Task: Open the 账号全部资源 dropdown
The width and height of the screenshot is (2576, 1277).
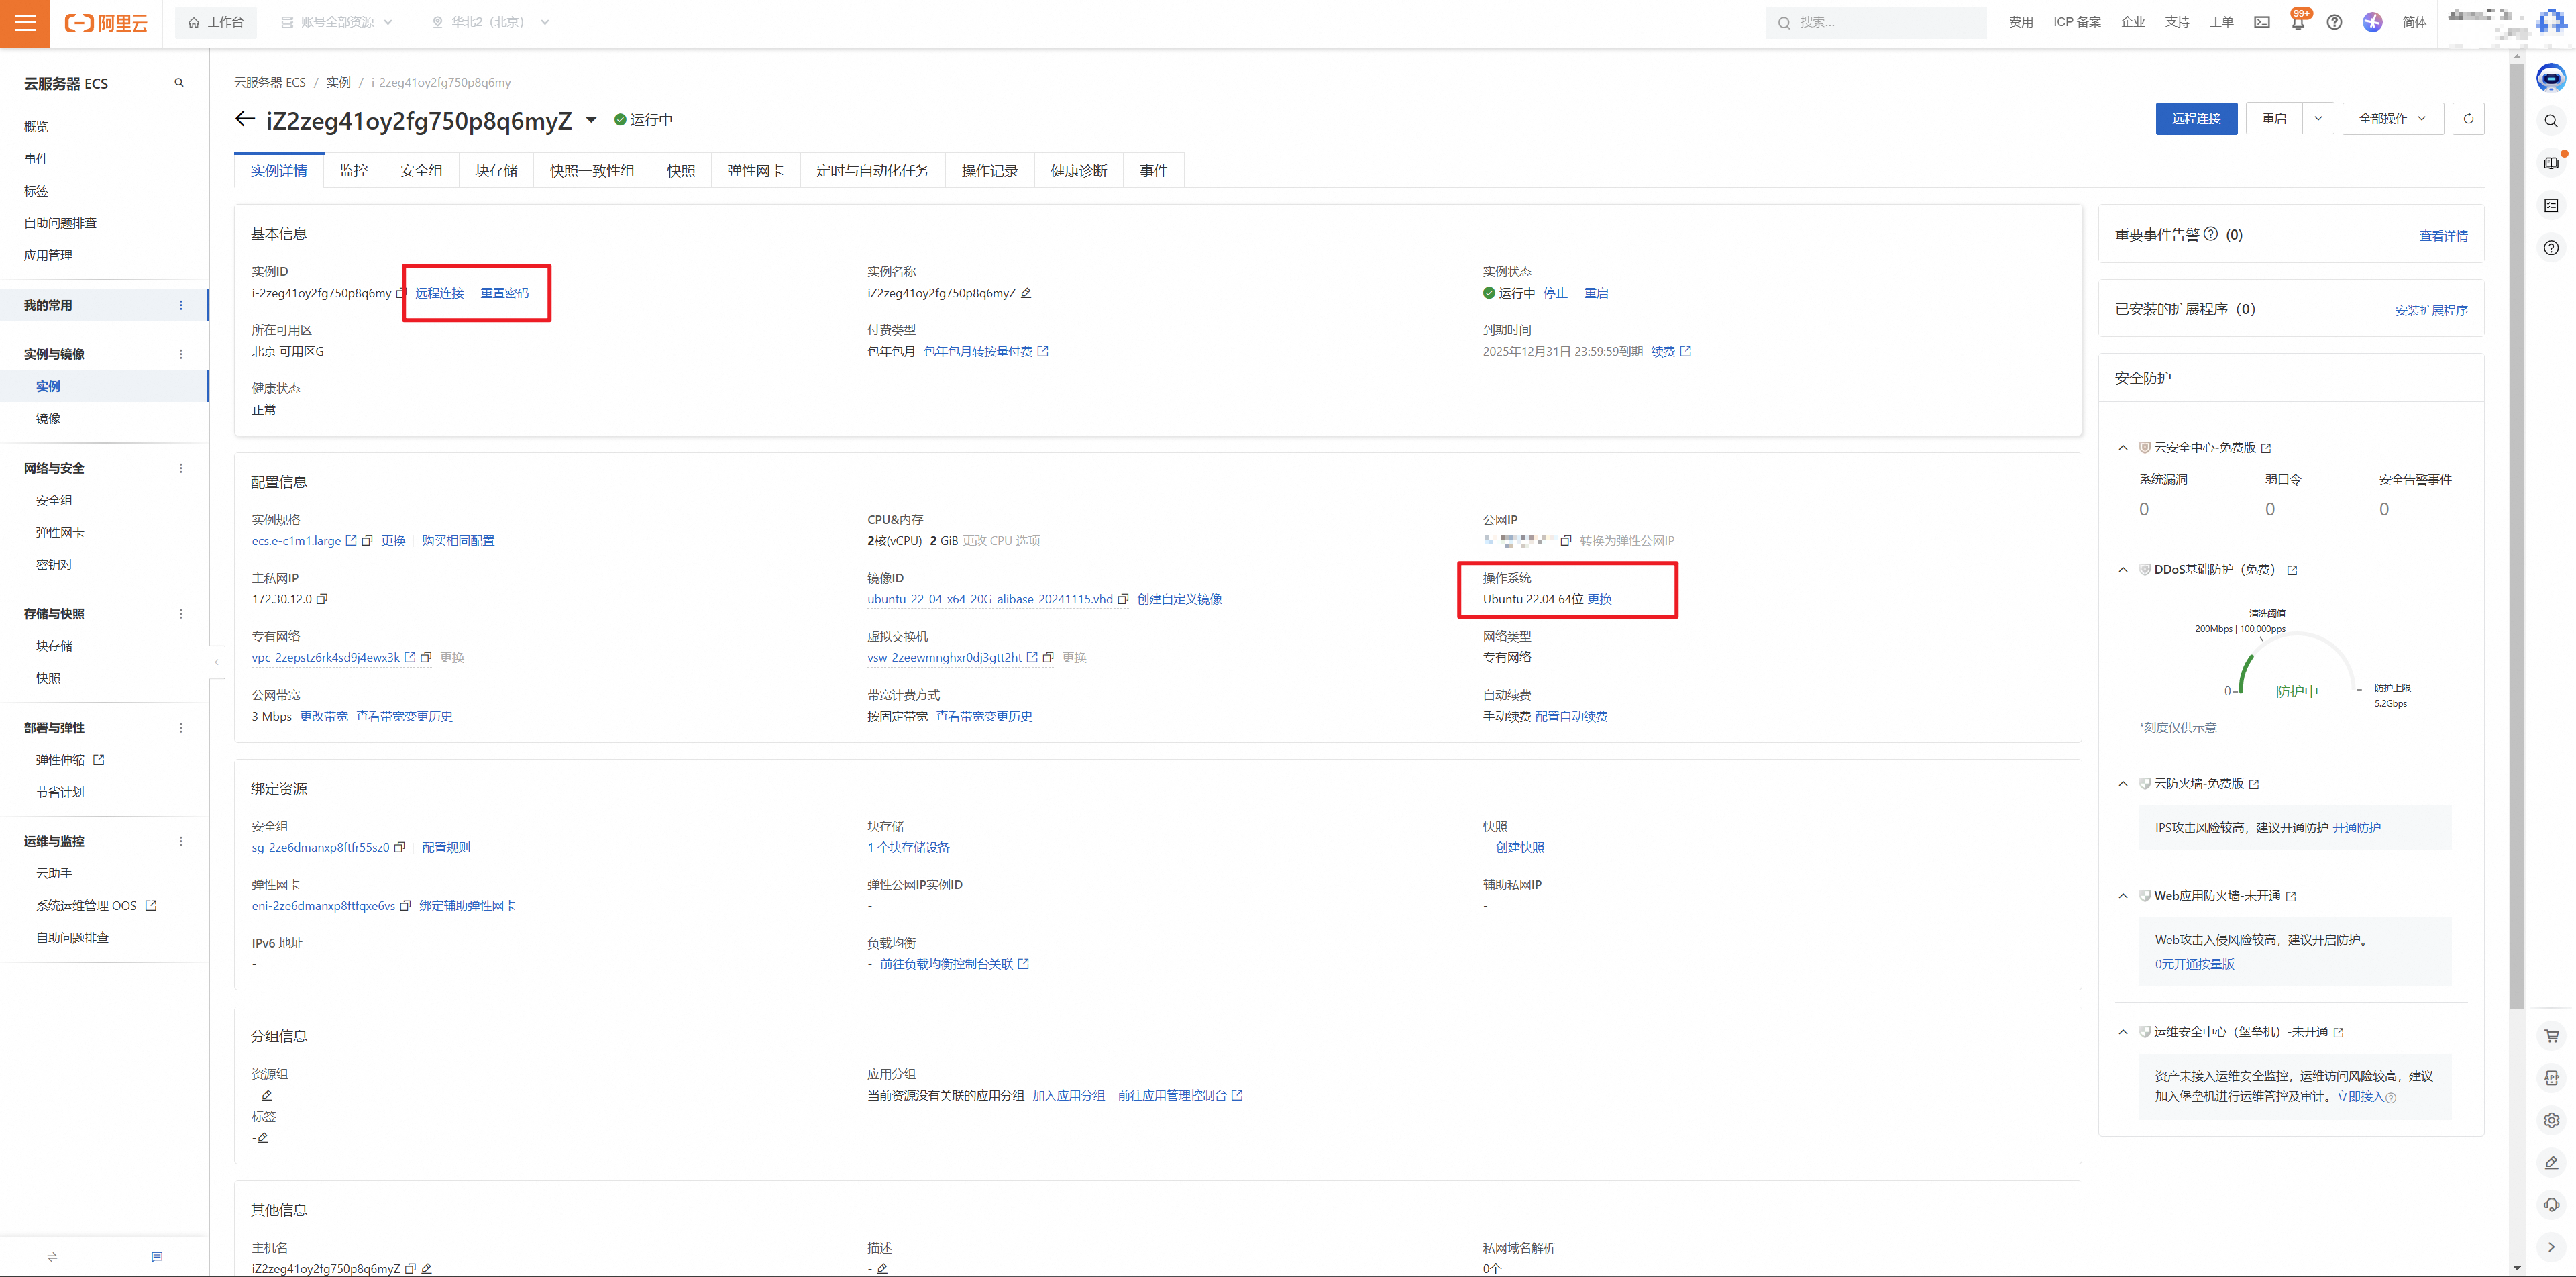Action: tap(337, 22)
